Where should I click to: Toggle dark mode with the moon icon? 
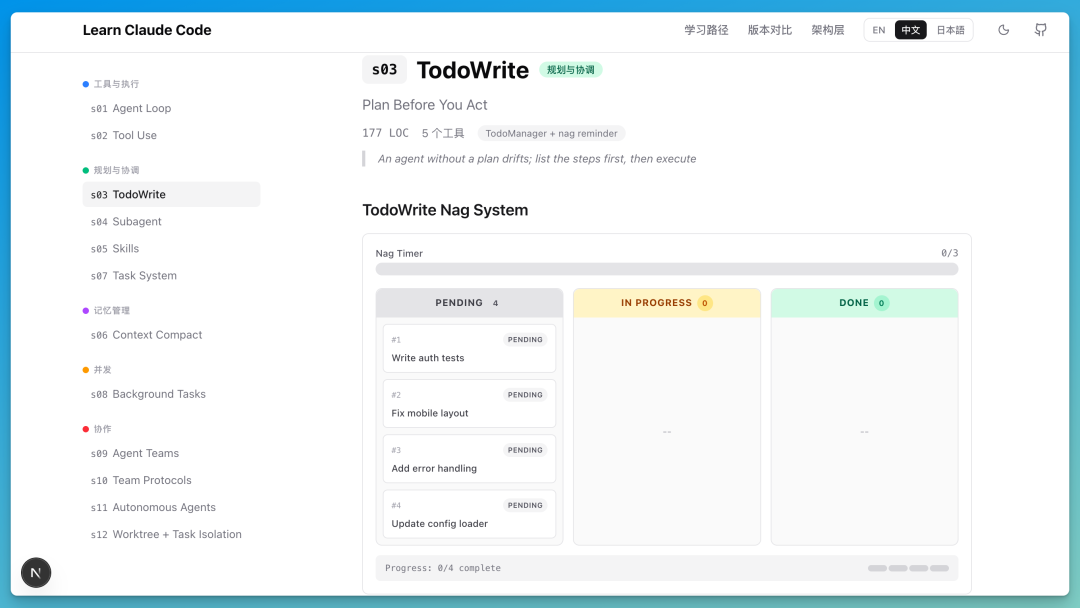1004,30
